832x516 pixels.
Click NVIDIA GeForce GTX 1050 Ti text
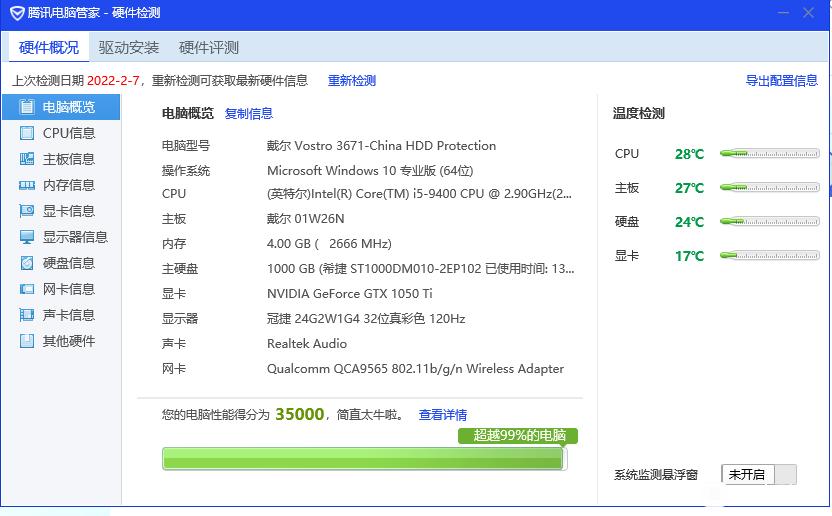tap(350, 294)
